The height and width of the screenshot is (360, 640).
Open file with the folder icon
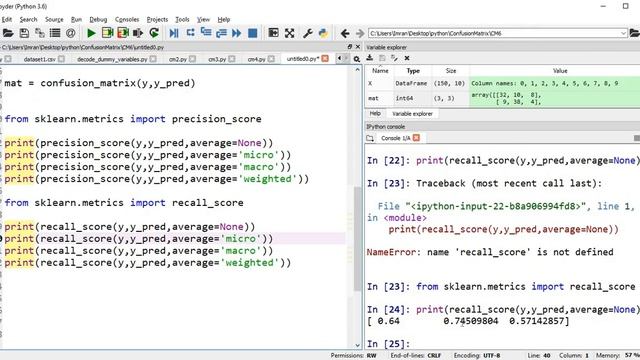tap(8, 33)
